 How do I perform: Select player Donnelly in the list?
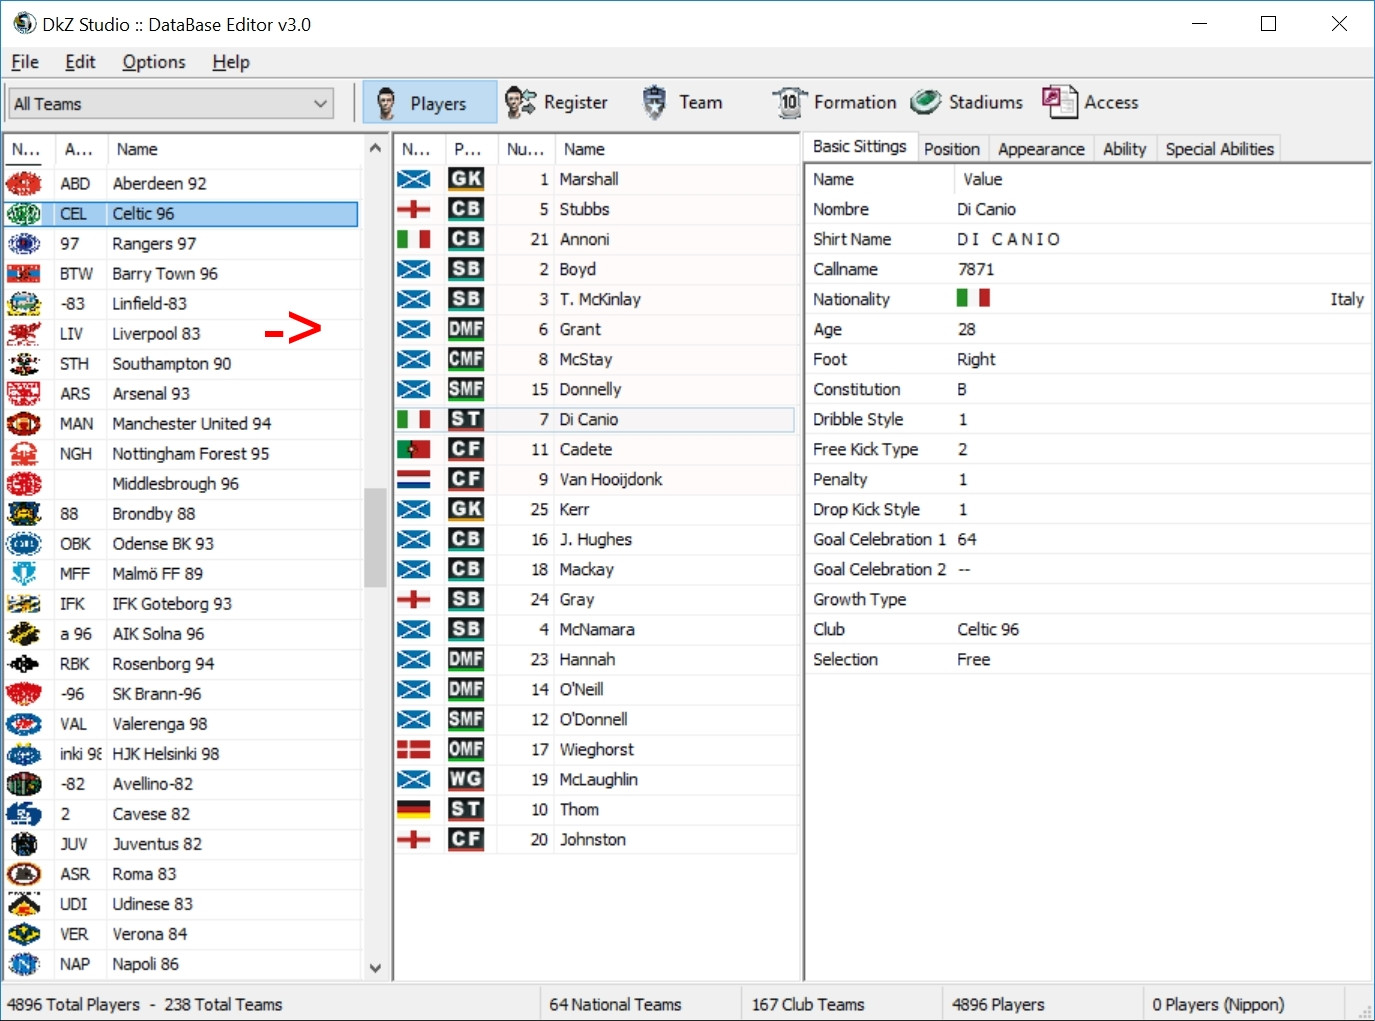click(x=596, y=390)
